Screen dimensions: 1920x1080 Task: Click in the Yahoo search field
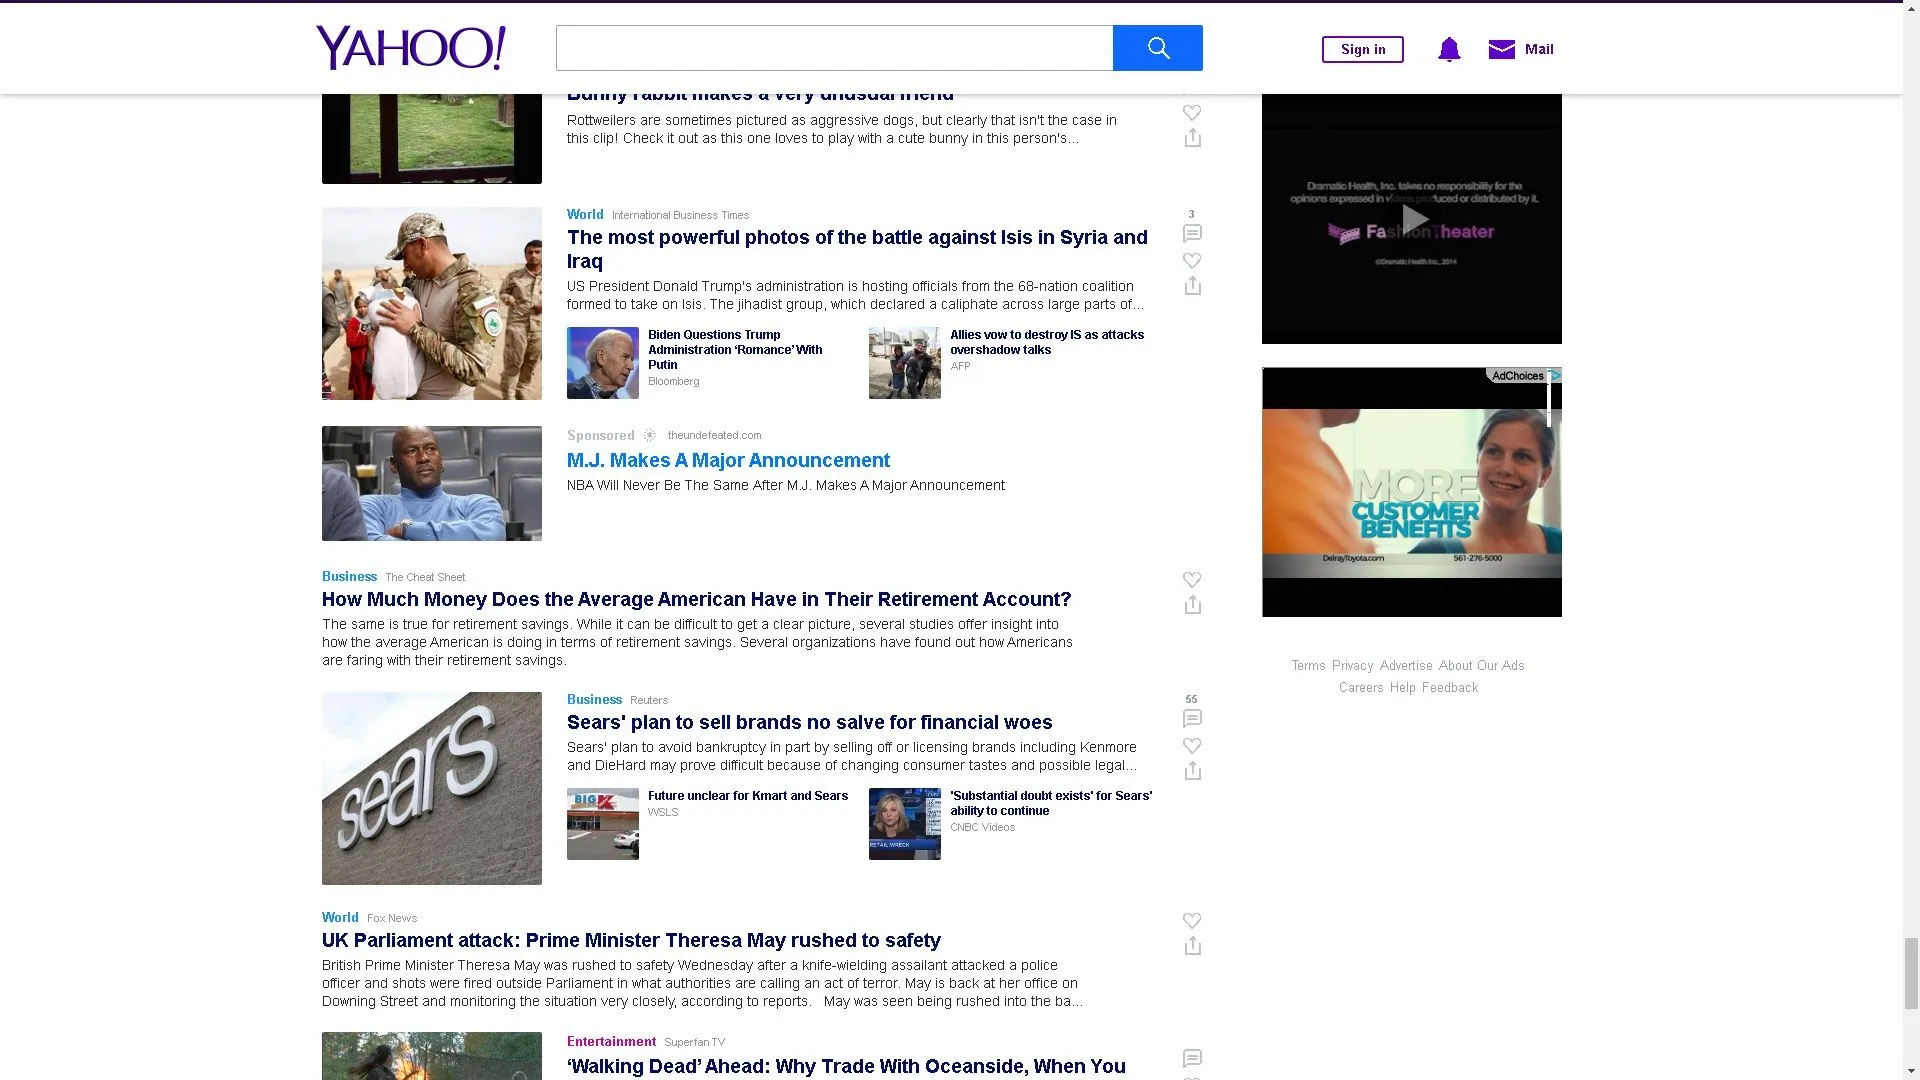click(834, 48)
